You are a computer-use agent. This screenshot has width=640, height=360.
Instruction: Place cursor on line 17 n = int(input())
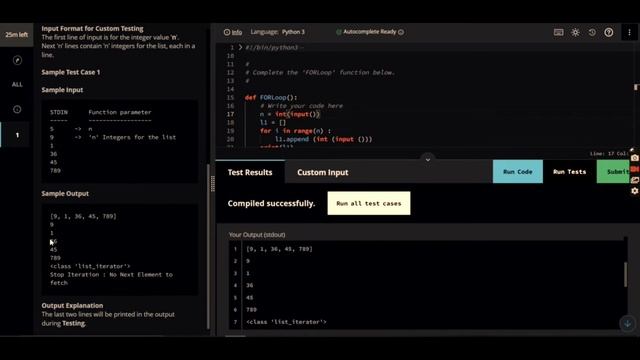tap(290, 114)
